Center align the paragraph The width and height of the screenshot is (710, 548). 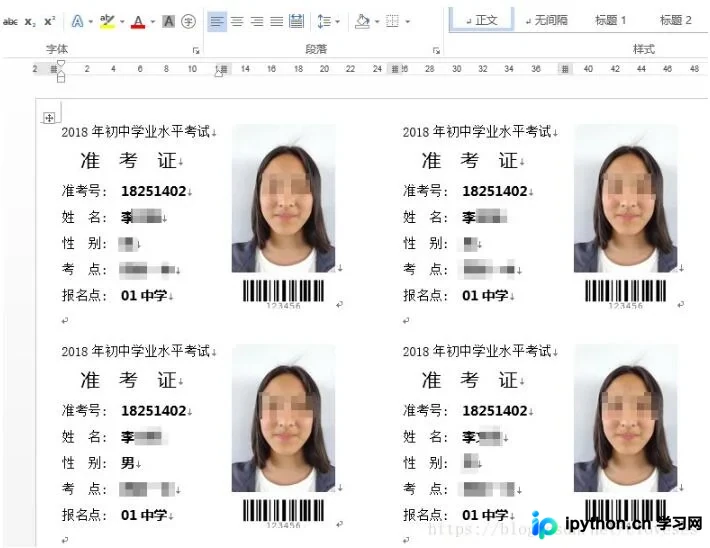click(237, 21)
